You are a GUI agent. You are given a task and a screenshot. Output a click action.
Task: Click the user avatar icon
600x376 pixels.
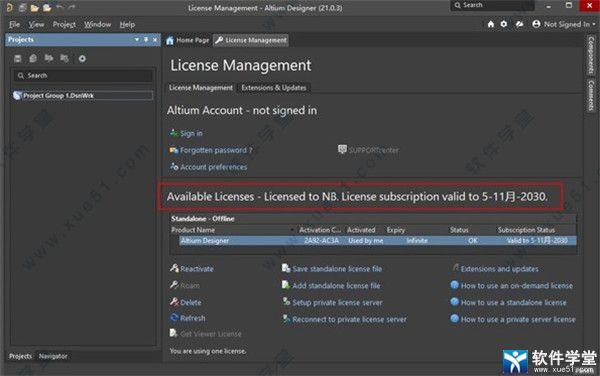[536, 24]
